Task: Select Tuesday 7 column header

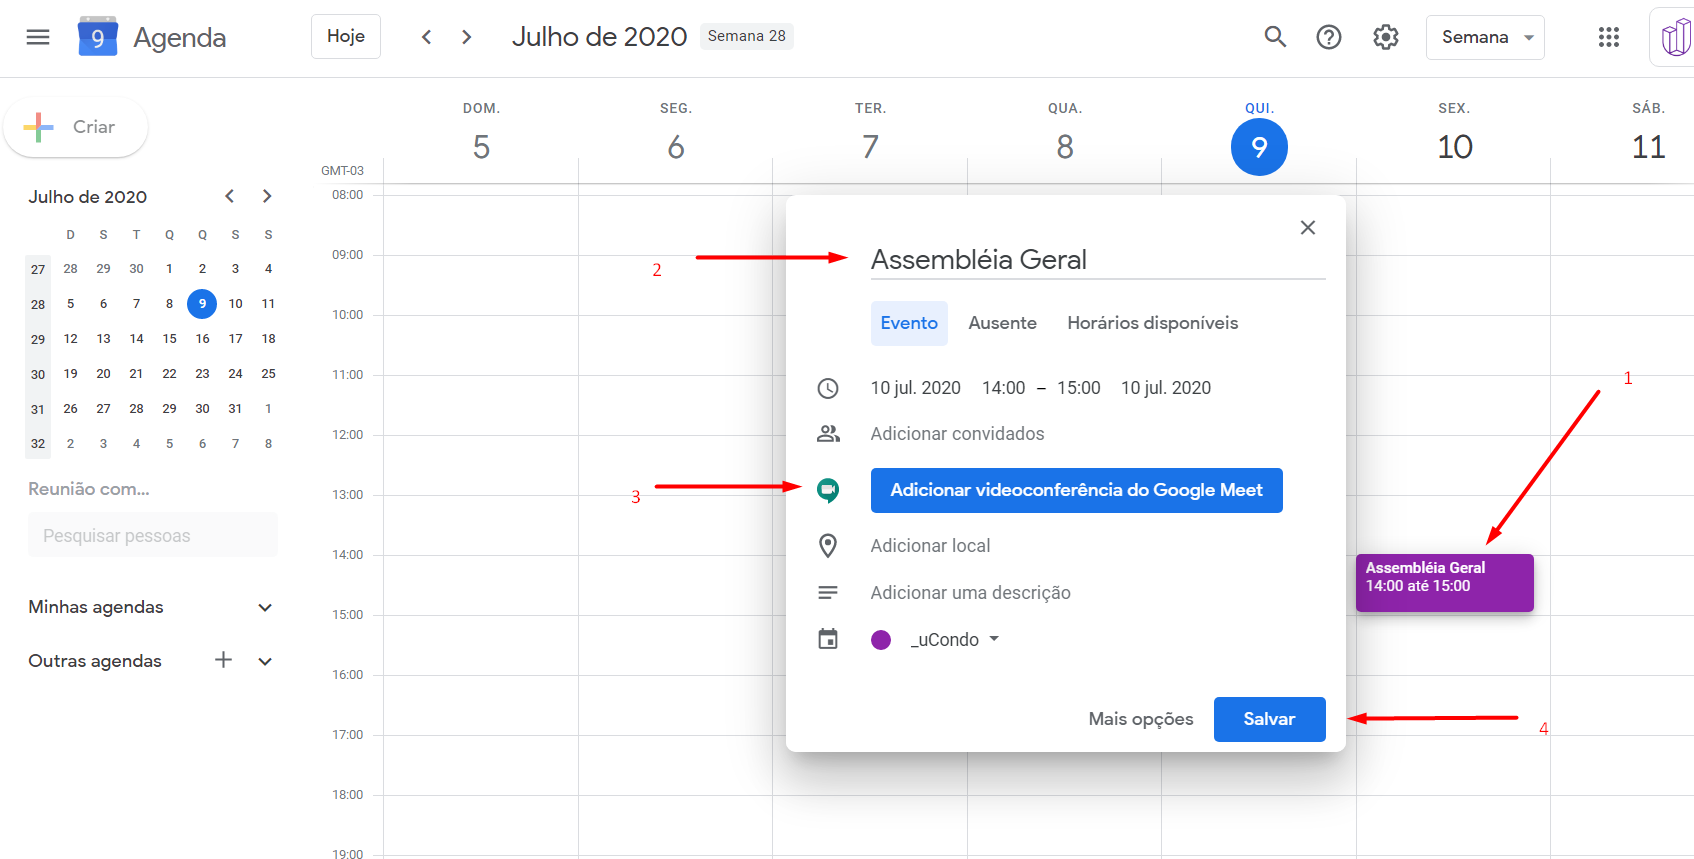Action: pyautogui.click(x=870, y=147)
